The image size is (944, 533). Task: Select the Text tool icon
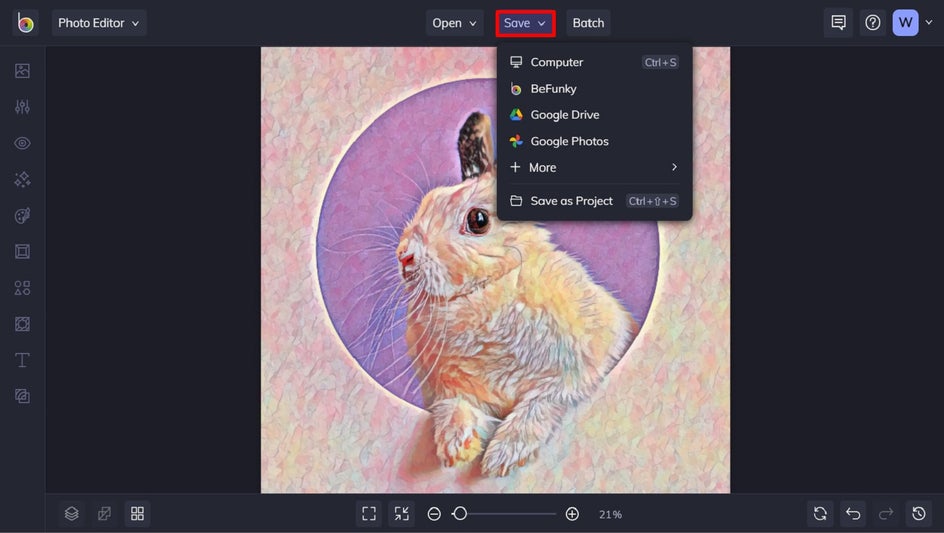pyautogui.click(x=22, y=360)
